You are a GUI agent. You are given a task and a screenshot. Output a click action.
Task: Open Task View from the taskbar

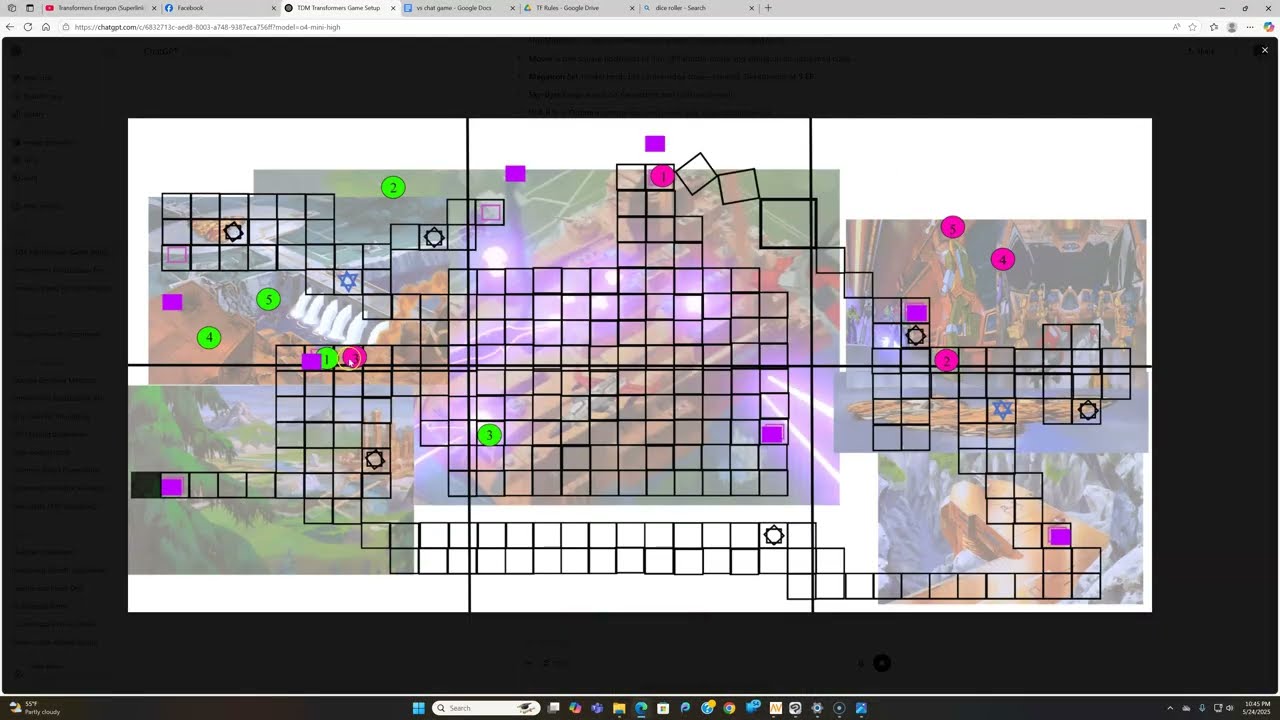tap(553, 708)
